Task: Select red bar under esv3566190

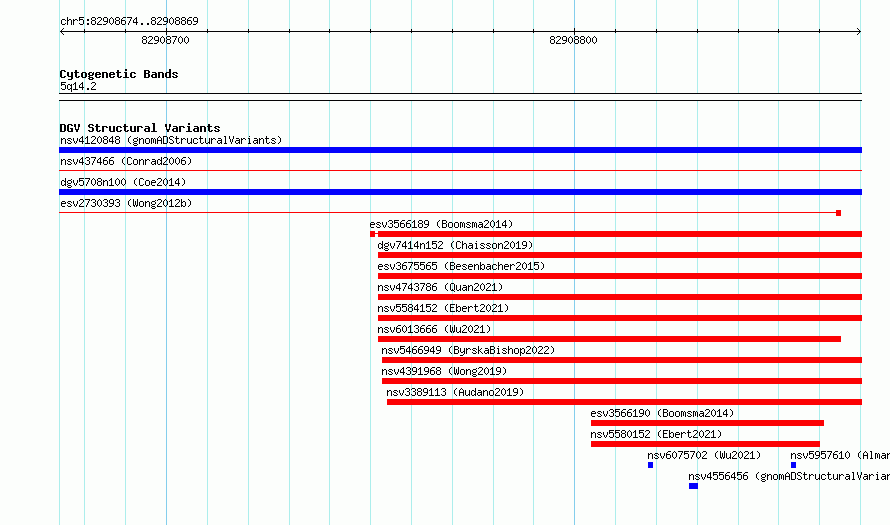Action: (707, 423)
